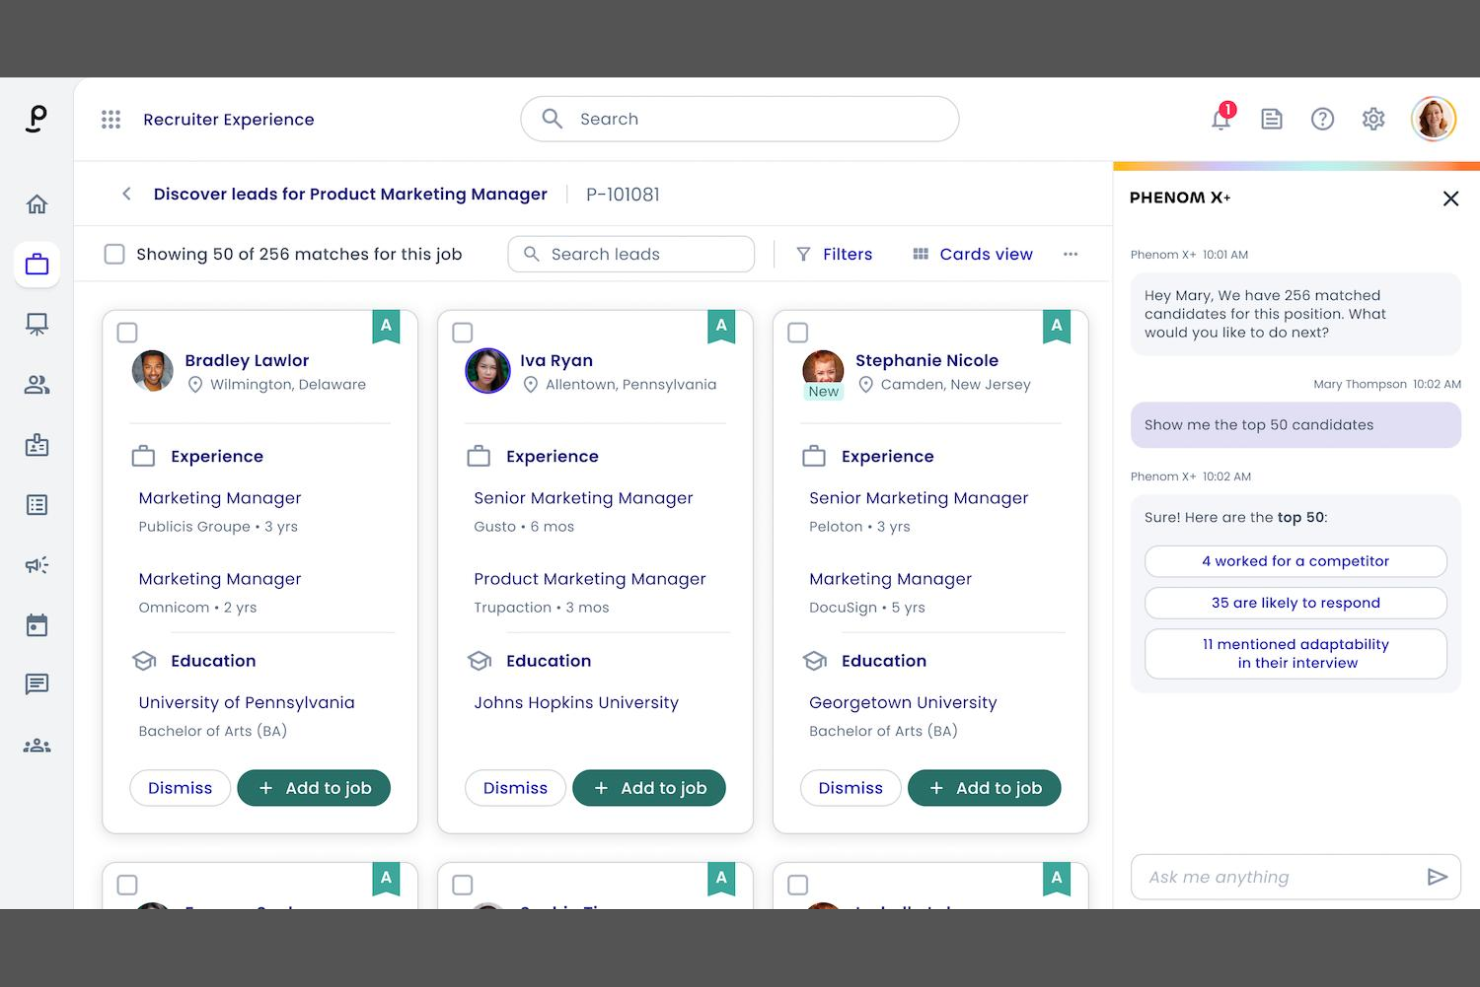Open notifications bell with badge
The width and height of the screenshot is (1480, 987).
pyautogui.click(x=1221, y=118)
